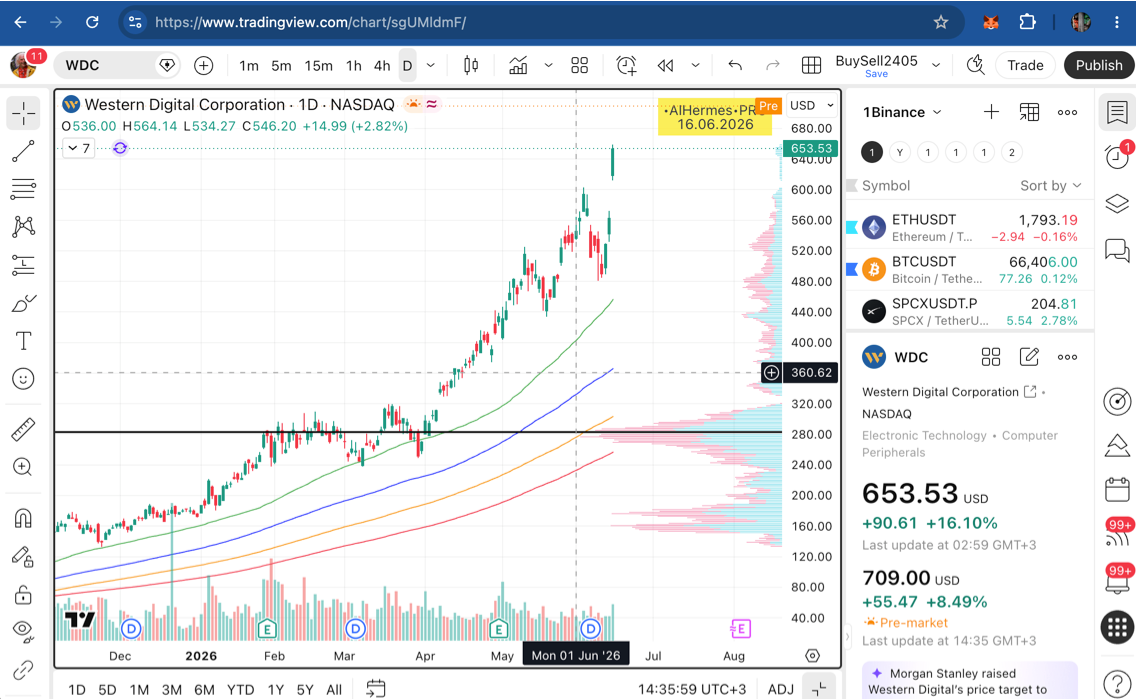Switch to the 15m timeframe
This screenshot has width=1136, height=699.
pos(318,65)
